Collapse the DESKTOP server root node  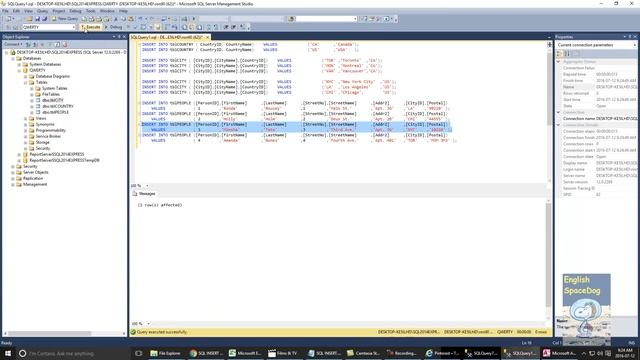[7, 52]
